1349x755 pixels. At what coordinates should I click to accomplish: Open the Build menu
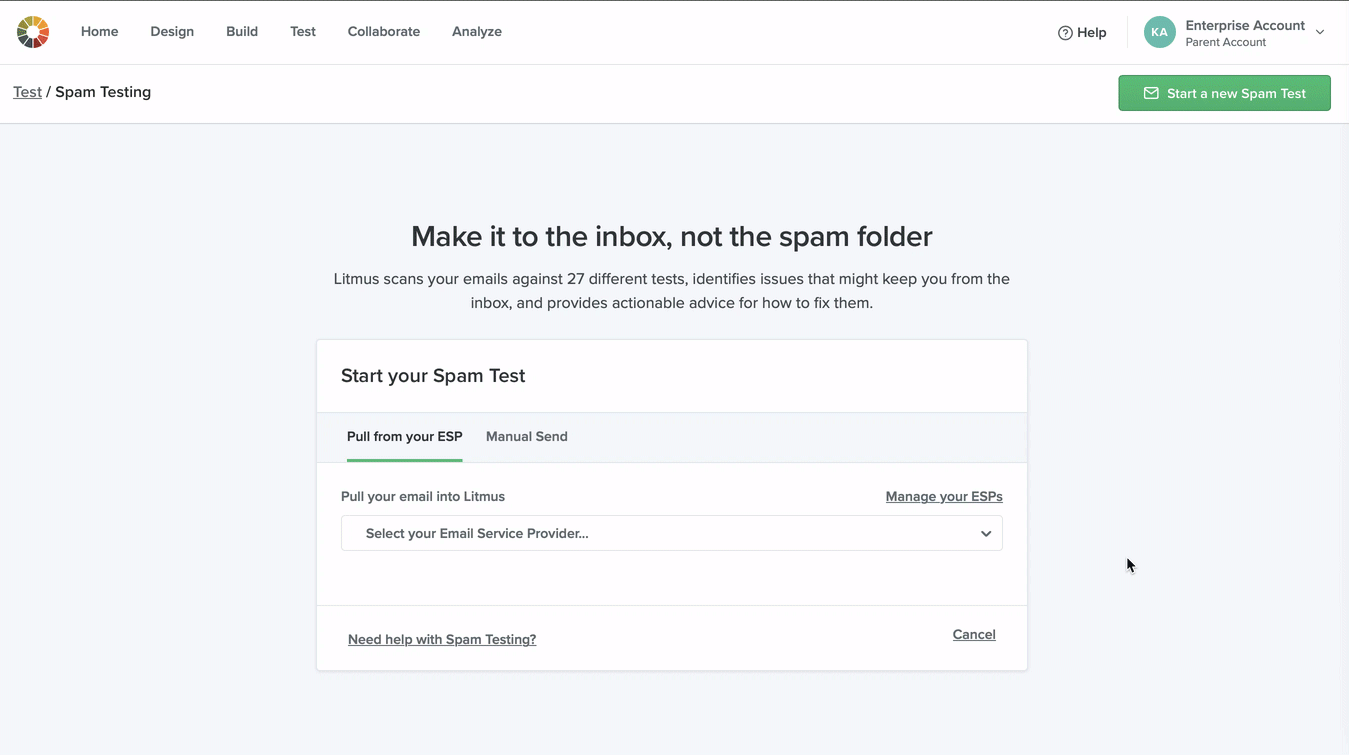coord(242,32)
